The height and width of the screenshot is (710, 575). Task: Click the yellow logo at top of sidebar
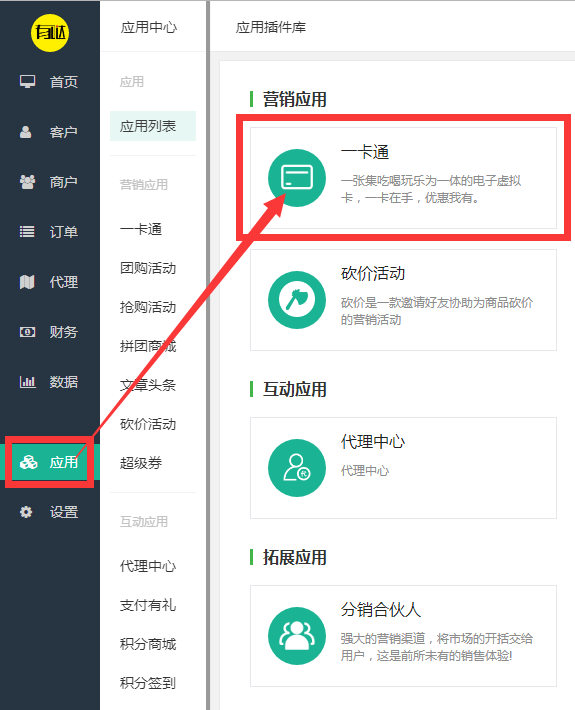[50, 32]
